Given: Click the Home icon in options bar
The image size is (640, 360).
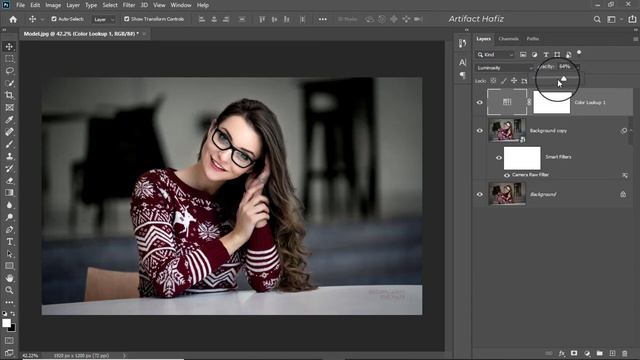Looking at the screenshot, I should tap(13, 19).
